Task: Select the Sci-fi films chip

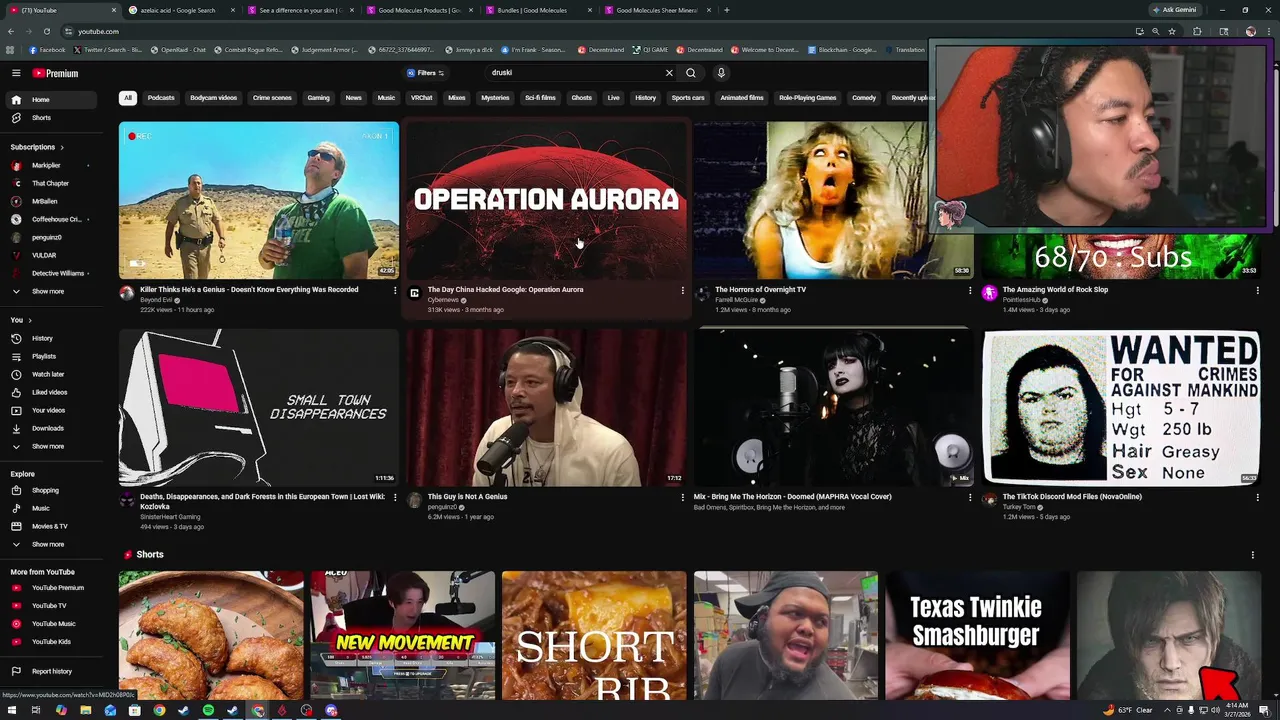Action: pyautogui.click(x=540, y=98)
